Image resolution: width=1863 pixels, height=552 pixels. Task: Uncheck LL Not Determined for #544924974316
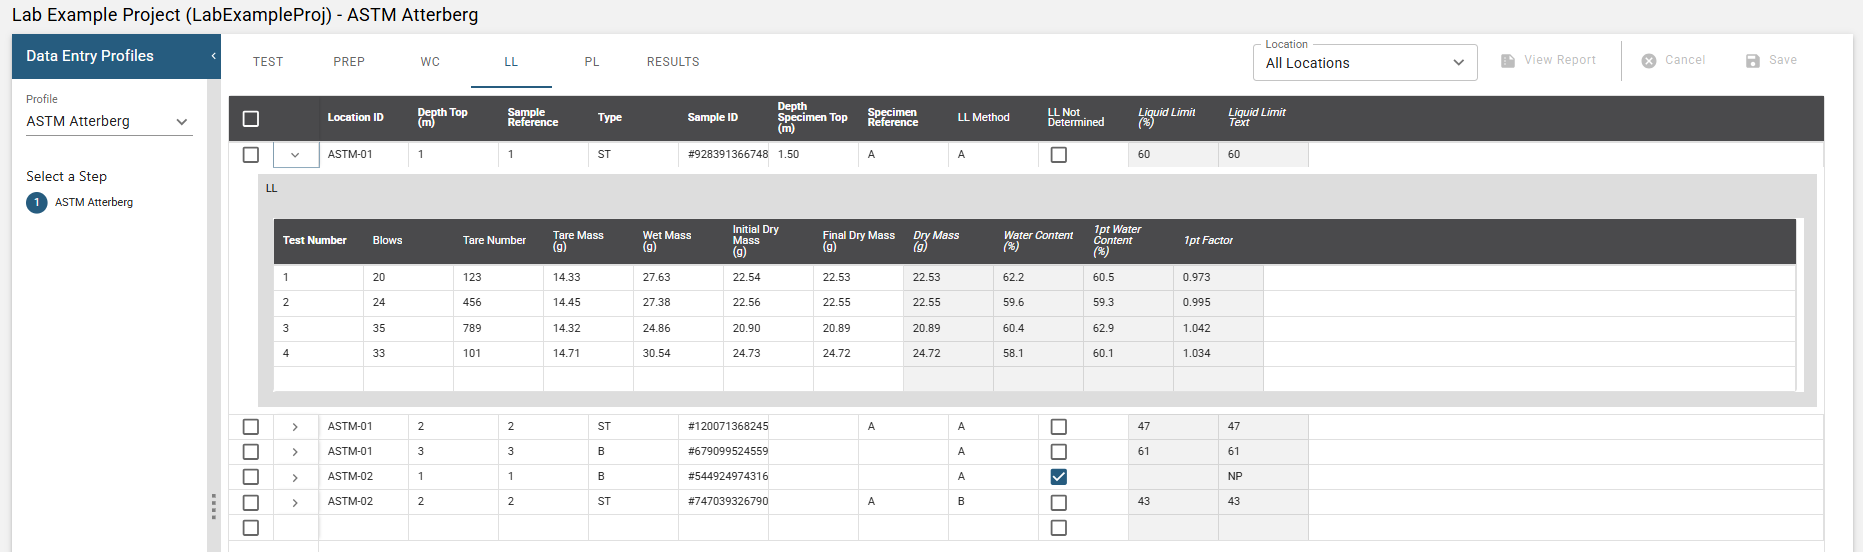[x=1059, y=477]
